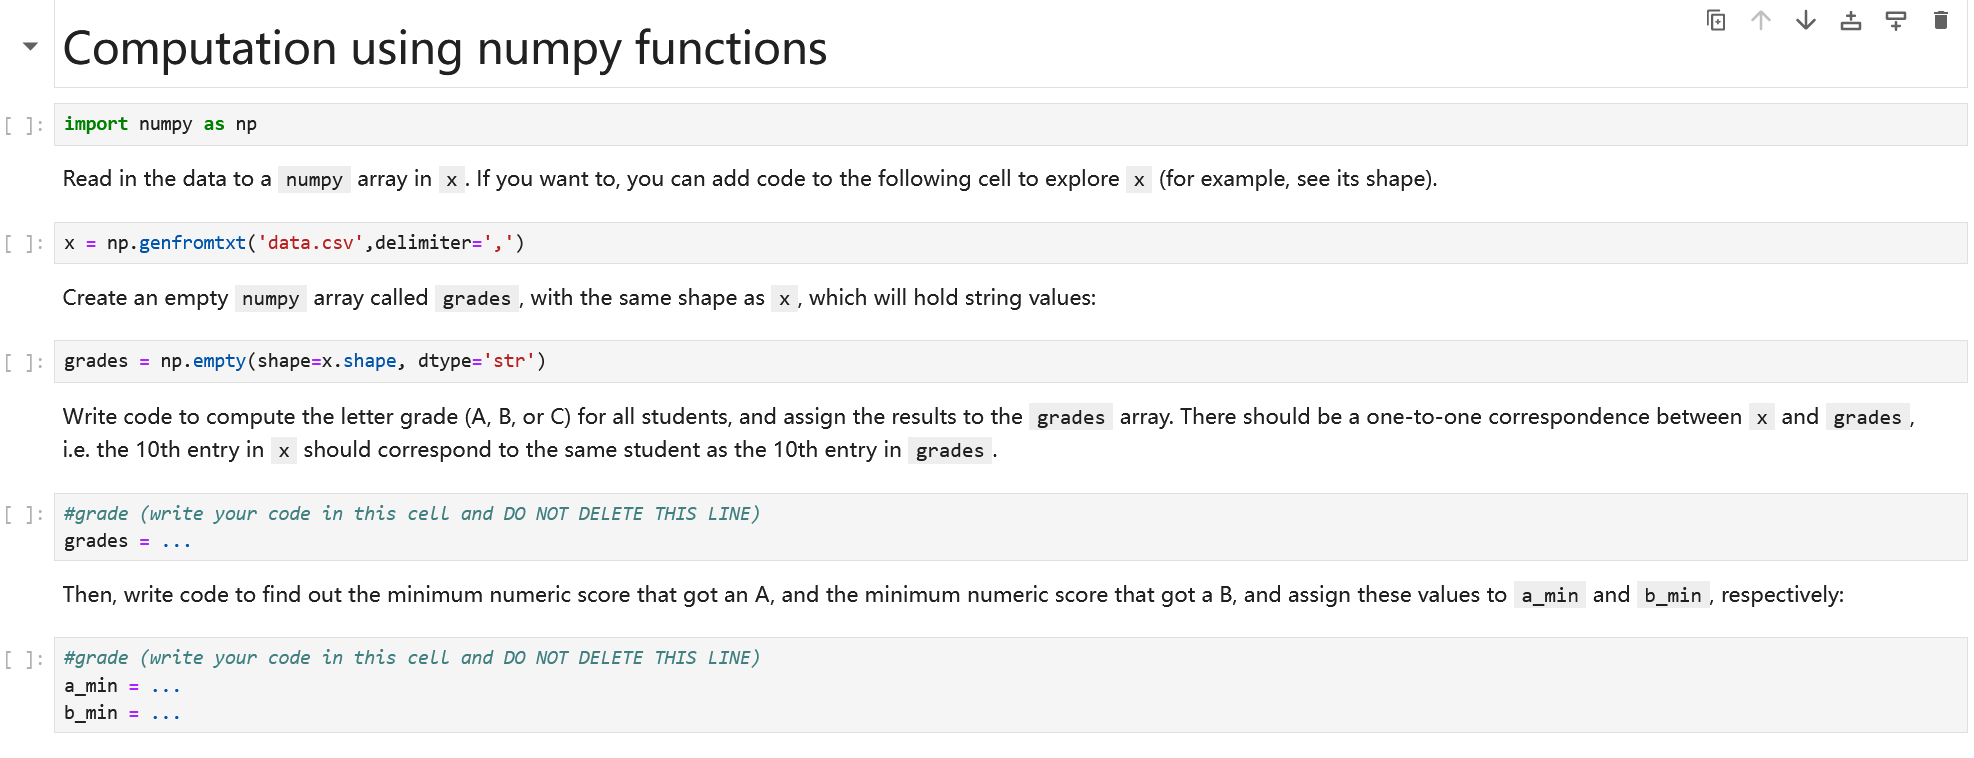Select the cell containing grades = ...
The width and height of the screenshot is (1974, 758).
coord(400,527)
